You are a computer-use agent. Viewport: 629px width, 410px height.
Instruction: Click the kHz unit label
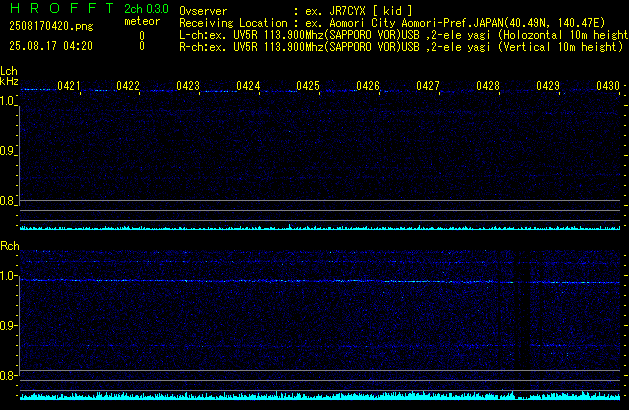(x=9, y=81)
